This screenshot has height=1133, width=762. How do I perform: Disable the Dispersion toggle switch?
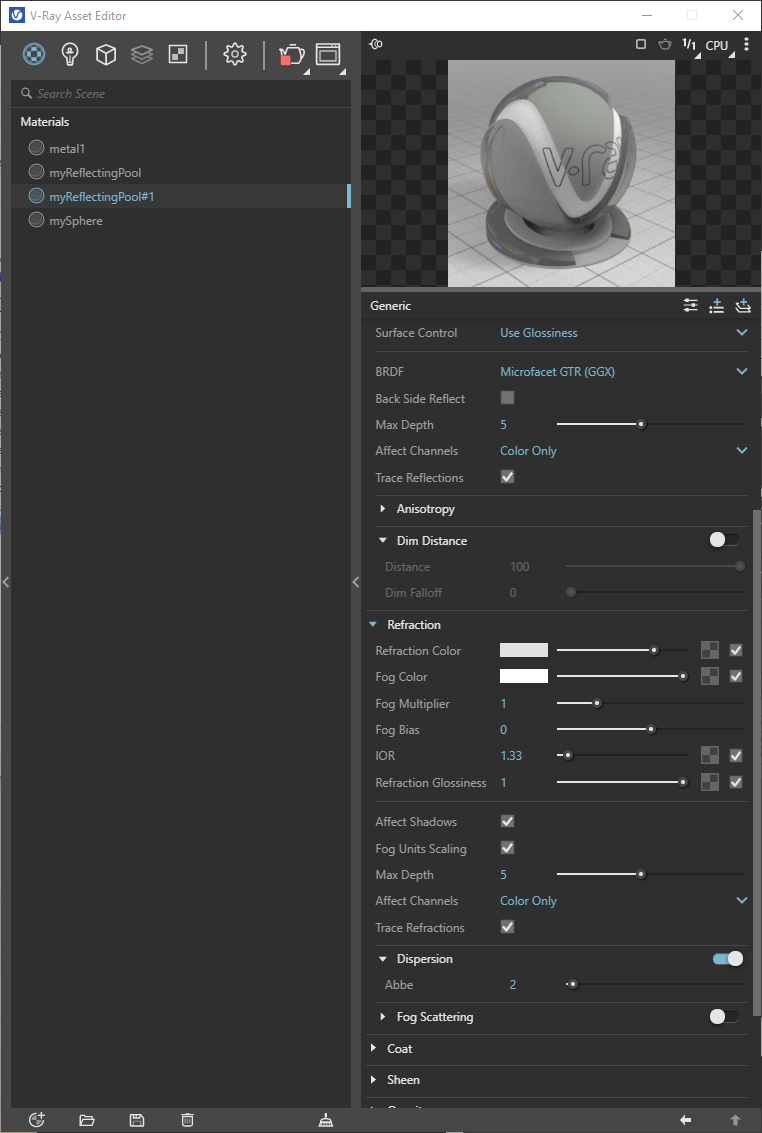click(x=727, y=959)
